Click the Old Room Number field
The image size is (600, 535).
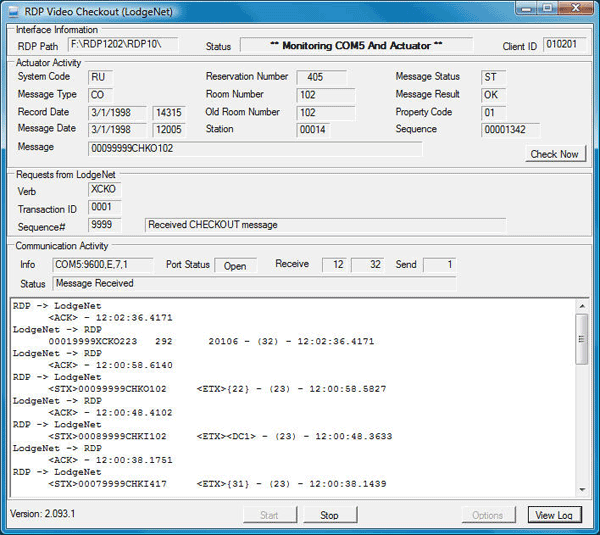tap(326, 113)
